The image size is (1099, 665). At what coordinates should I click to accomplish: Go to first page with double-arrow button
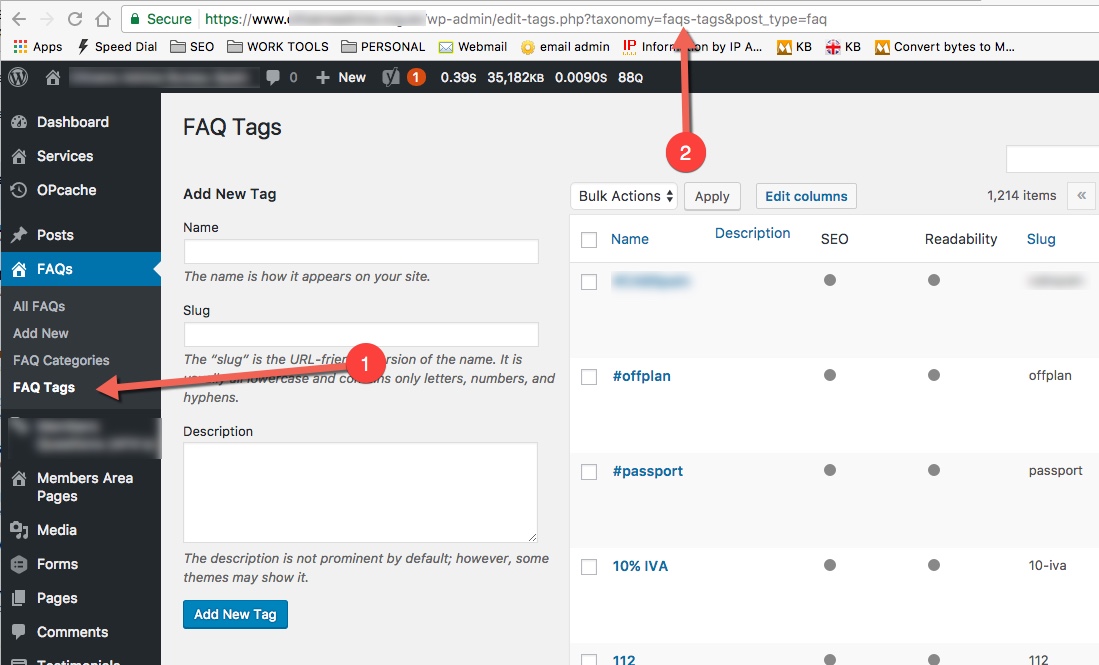pos(1081,196)
